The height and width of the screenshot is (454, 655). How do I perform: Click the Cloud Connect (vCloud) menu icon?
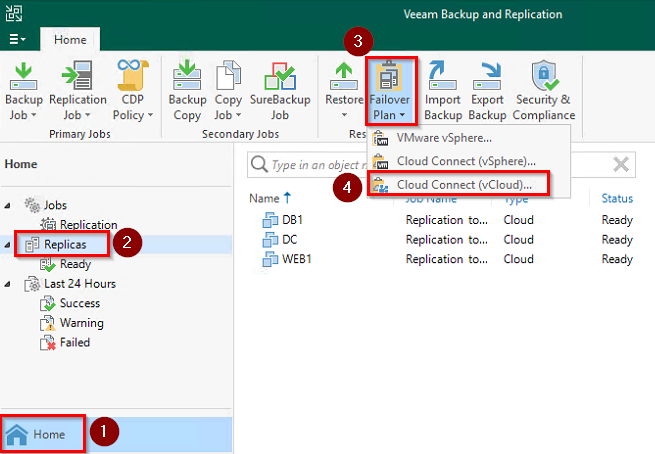[x=381, y=185]
